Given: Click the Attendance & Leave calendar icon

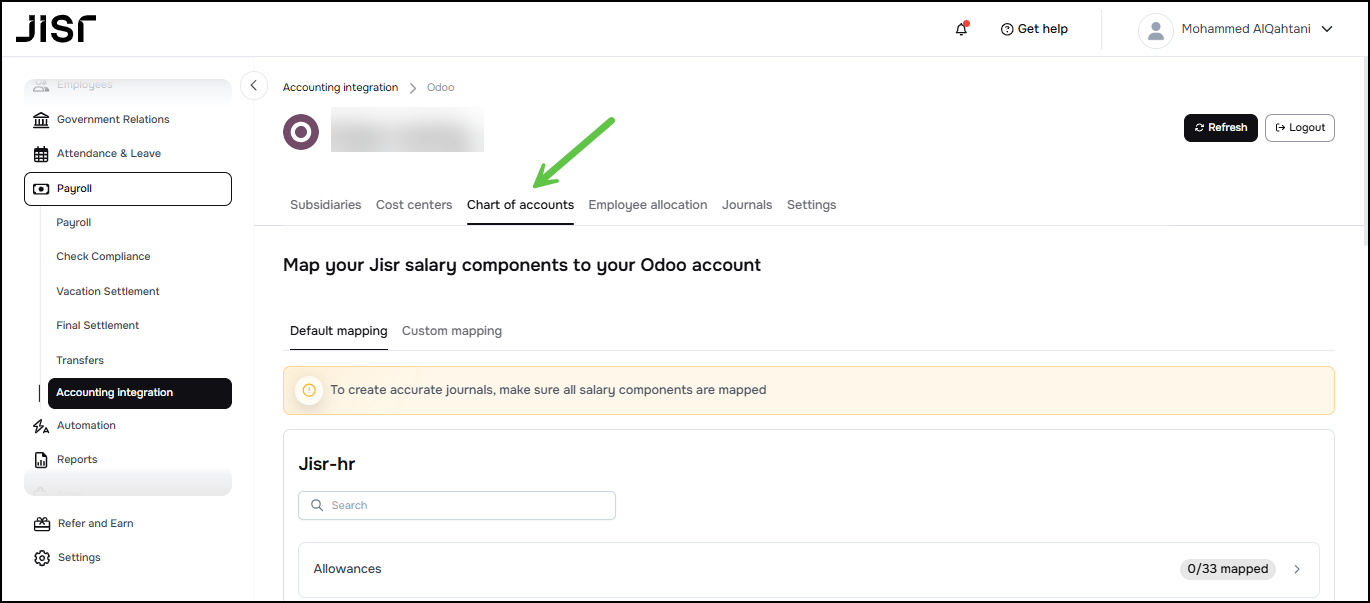Looking at the screenshot, I should [41, 154].
